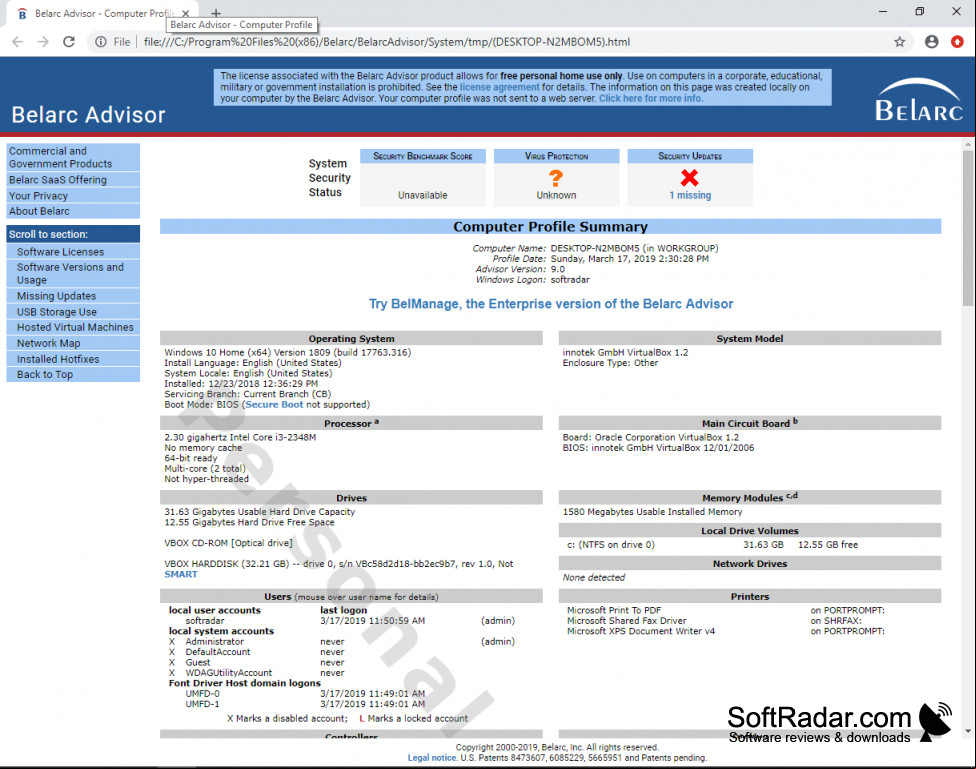Click the softradar user account name

205,621
